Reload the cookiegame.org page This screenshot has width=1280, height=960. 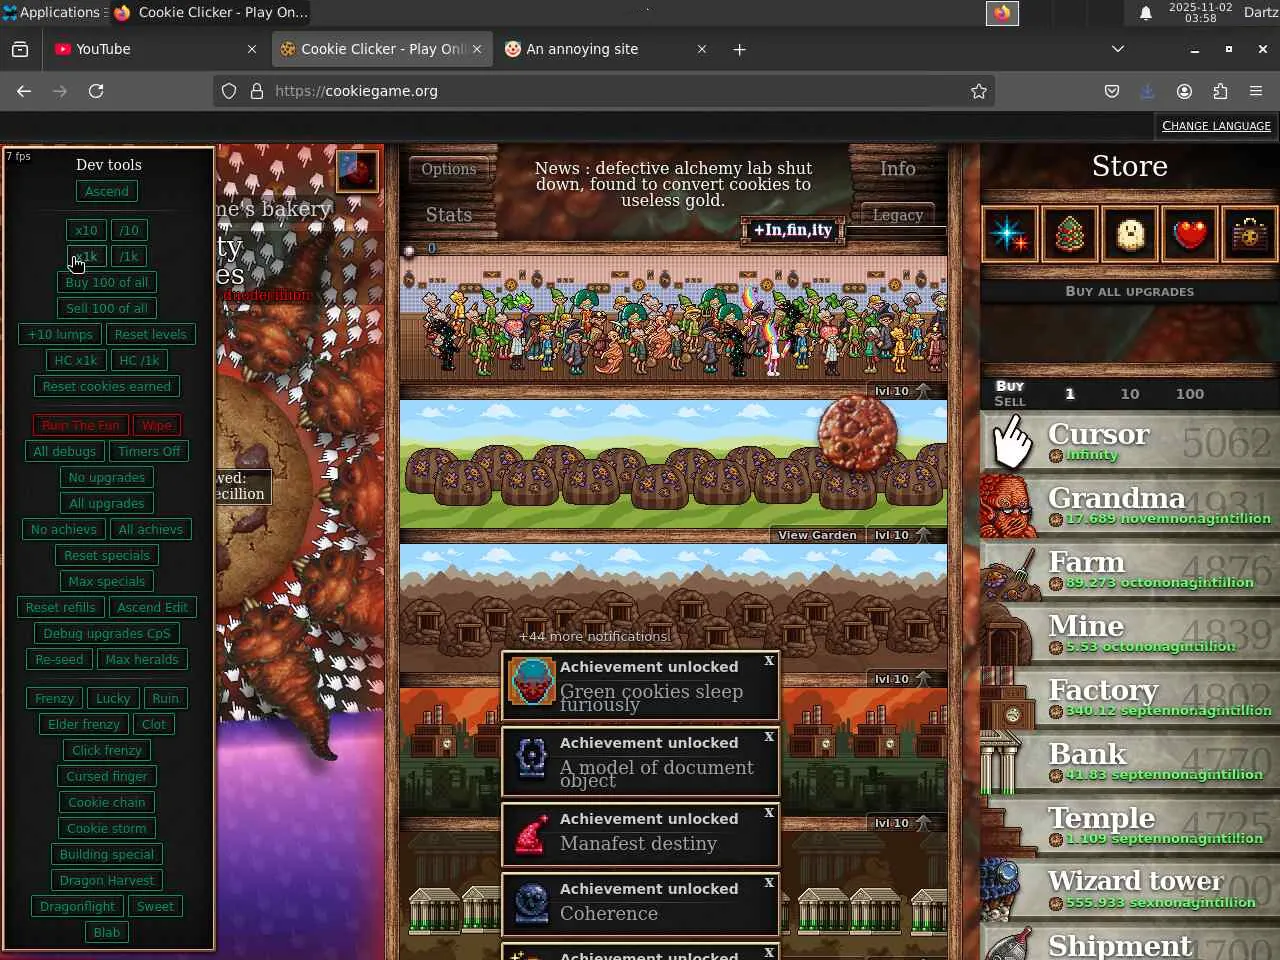(x=96, y=91)
